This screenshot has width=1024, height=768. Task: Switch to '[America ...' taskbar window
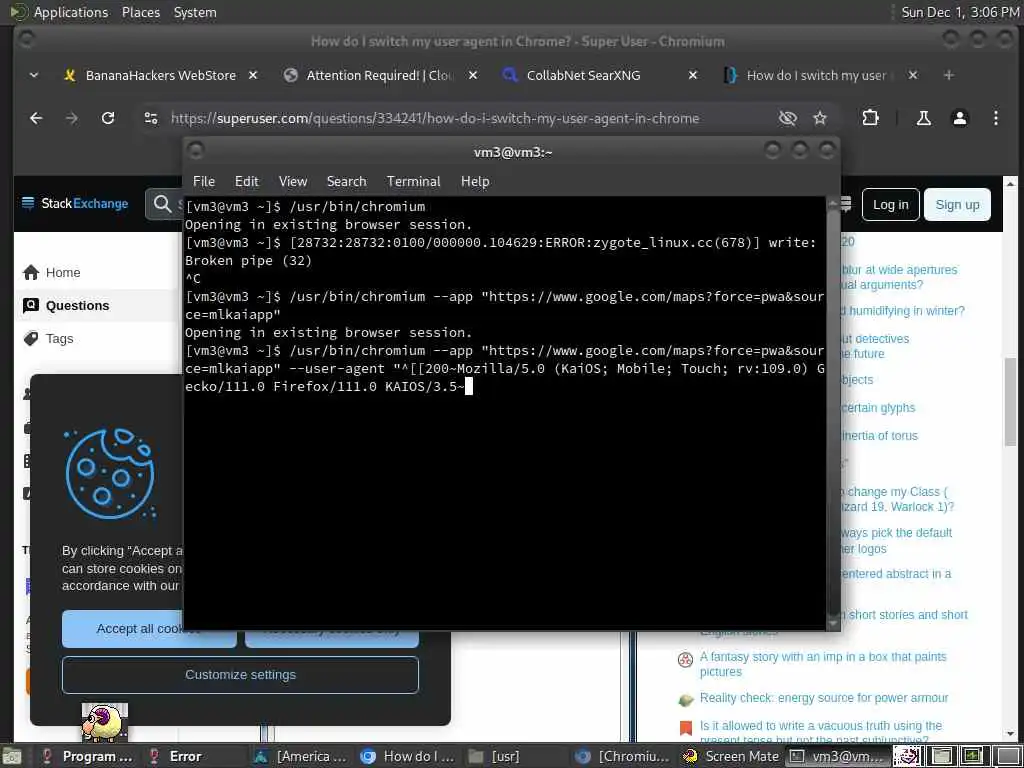tap(302, 756)
